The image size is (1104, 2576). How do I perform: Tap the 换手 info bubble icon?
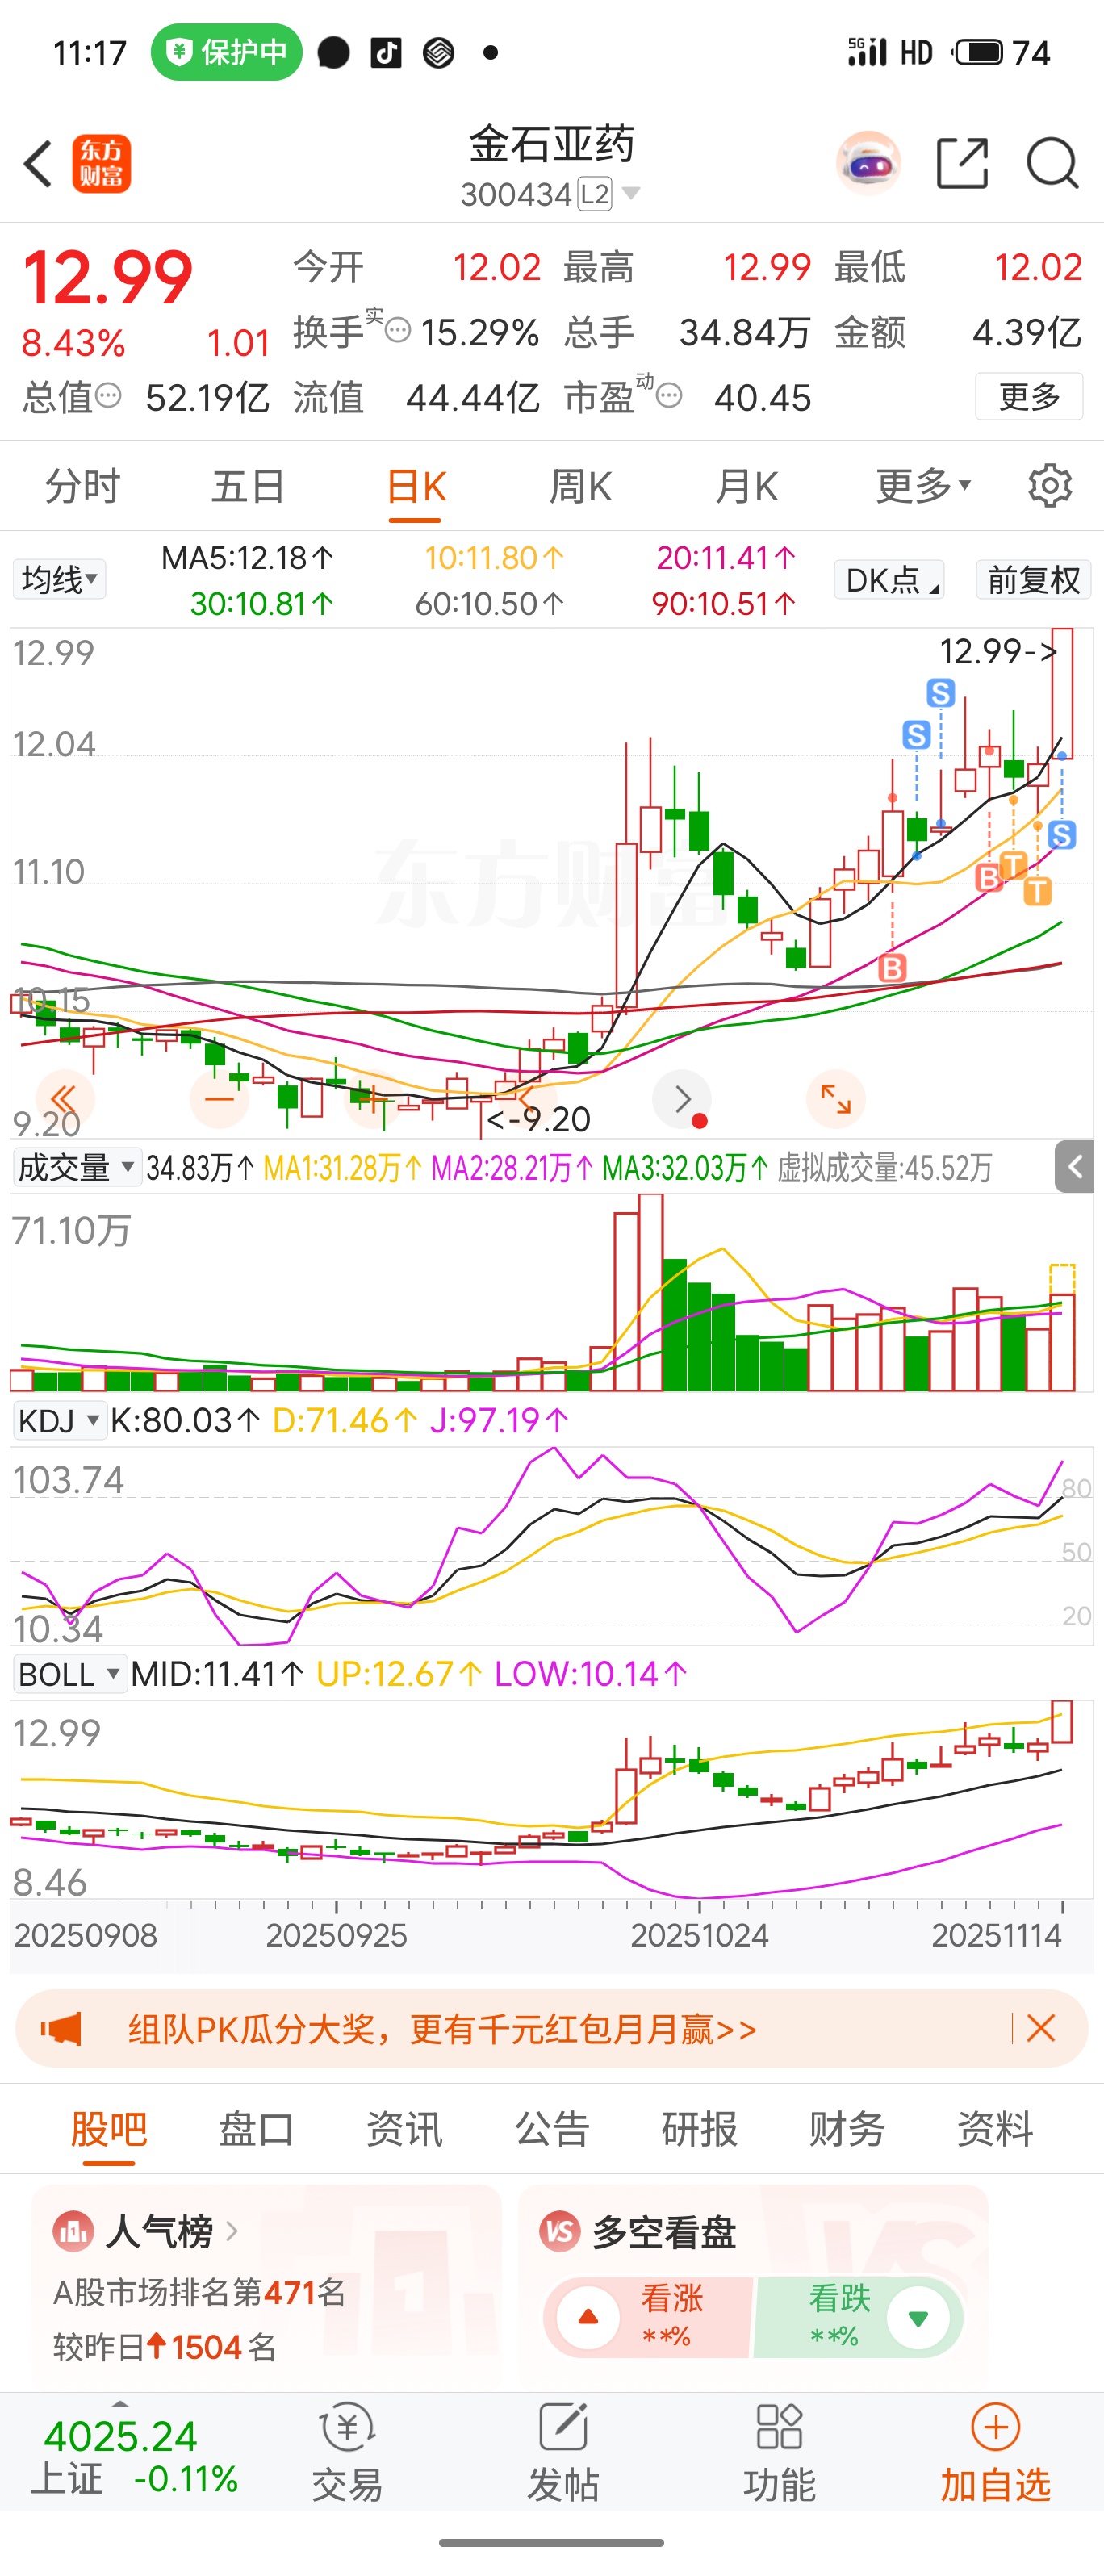pyautogui.click(x=398, y=331)
